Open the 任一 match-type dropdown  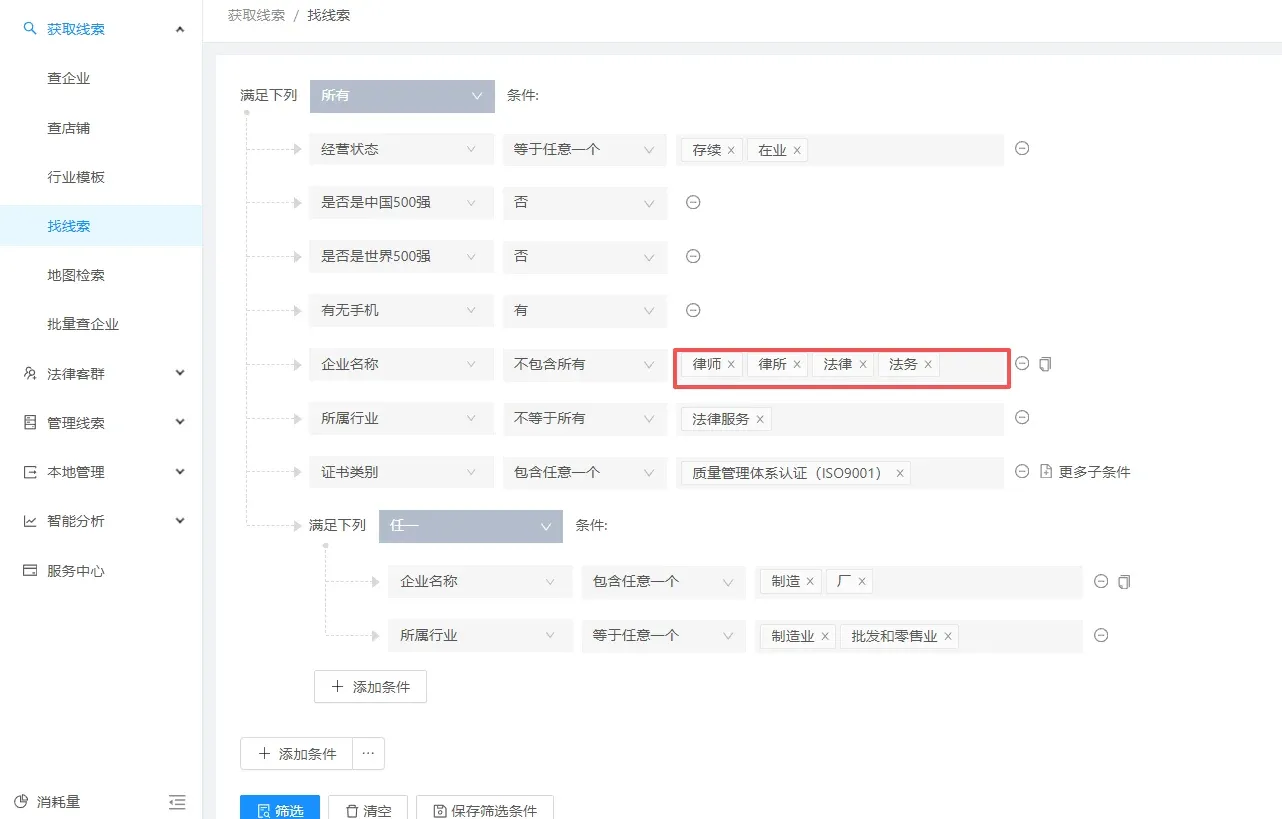pos(471,526)
